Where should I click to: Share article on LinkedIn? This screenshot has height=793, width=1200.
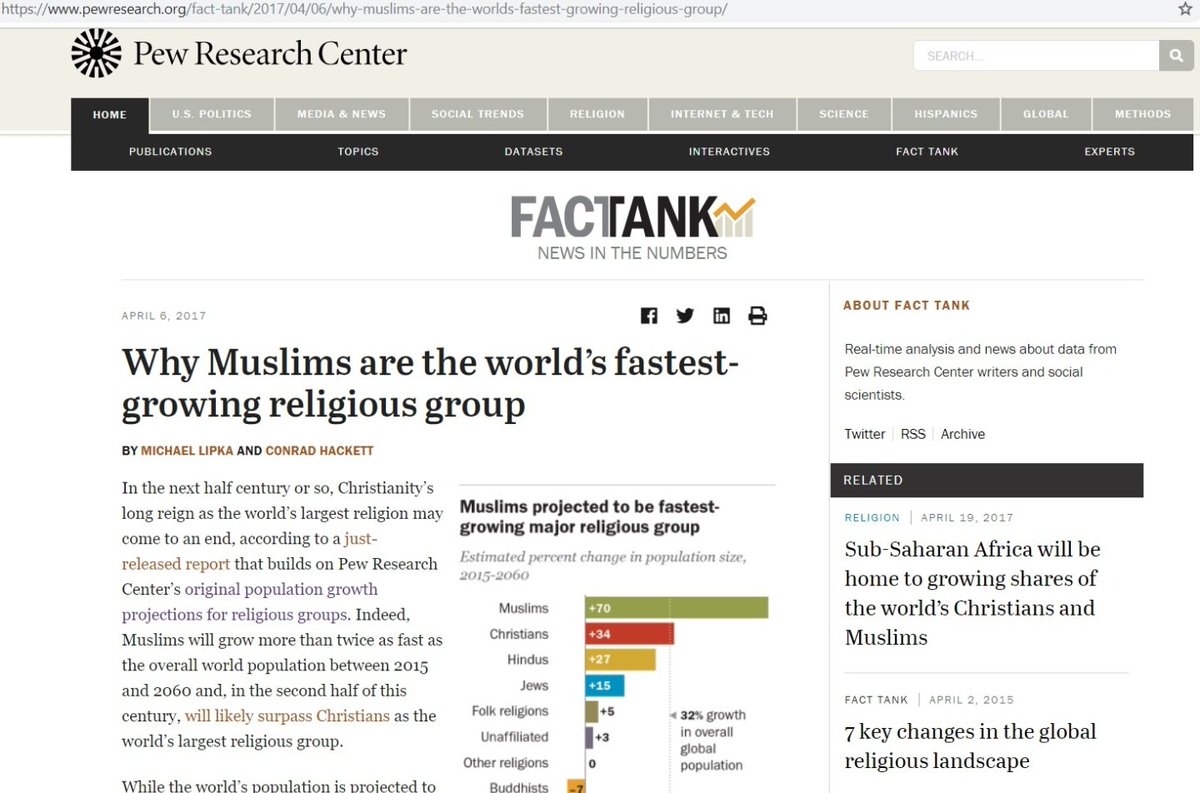tap(721, 316)
